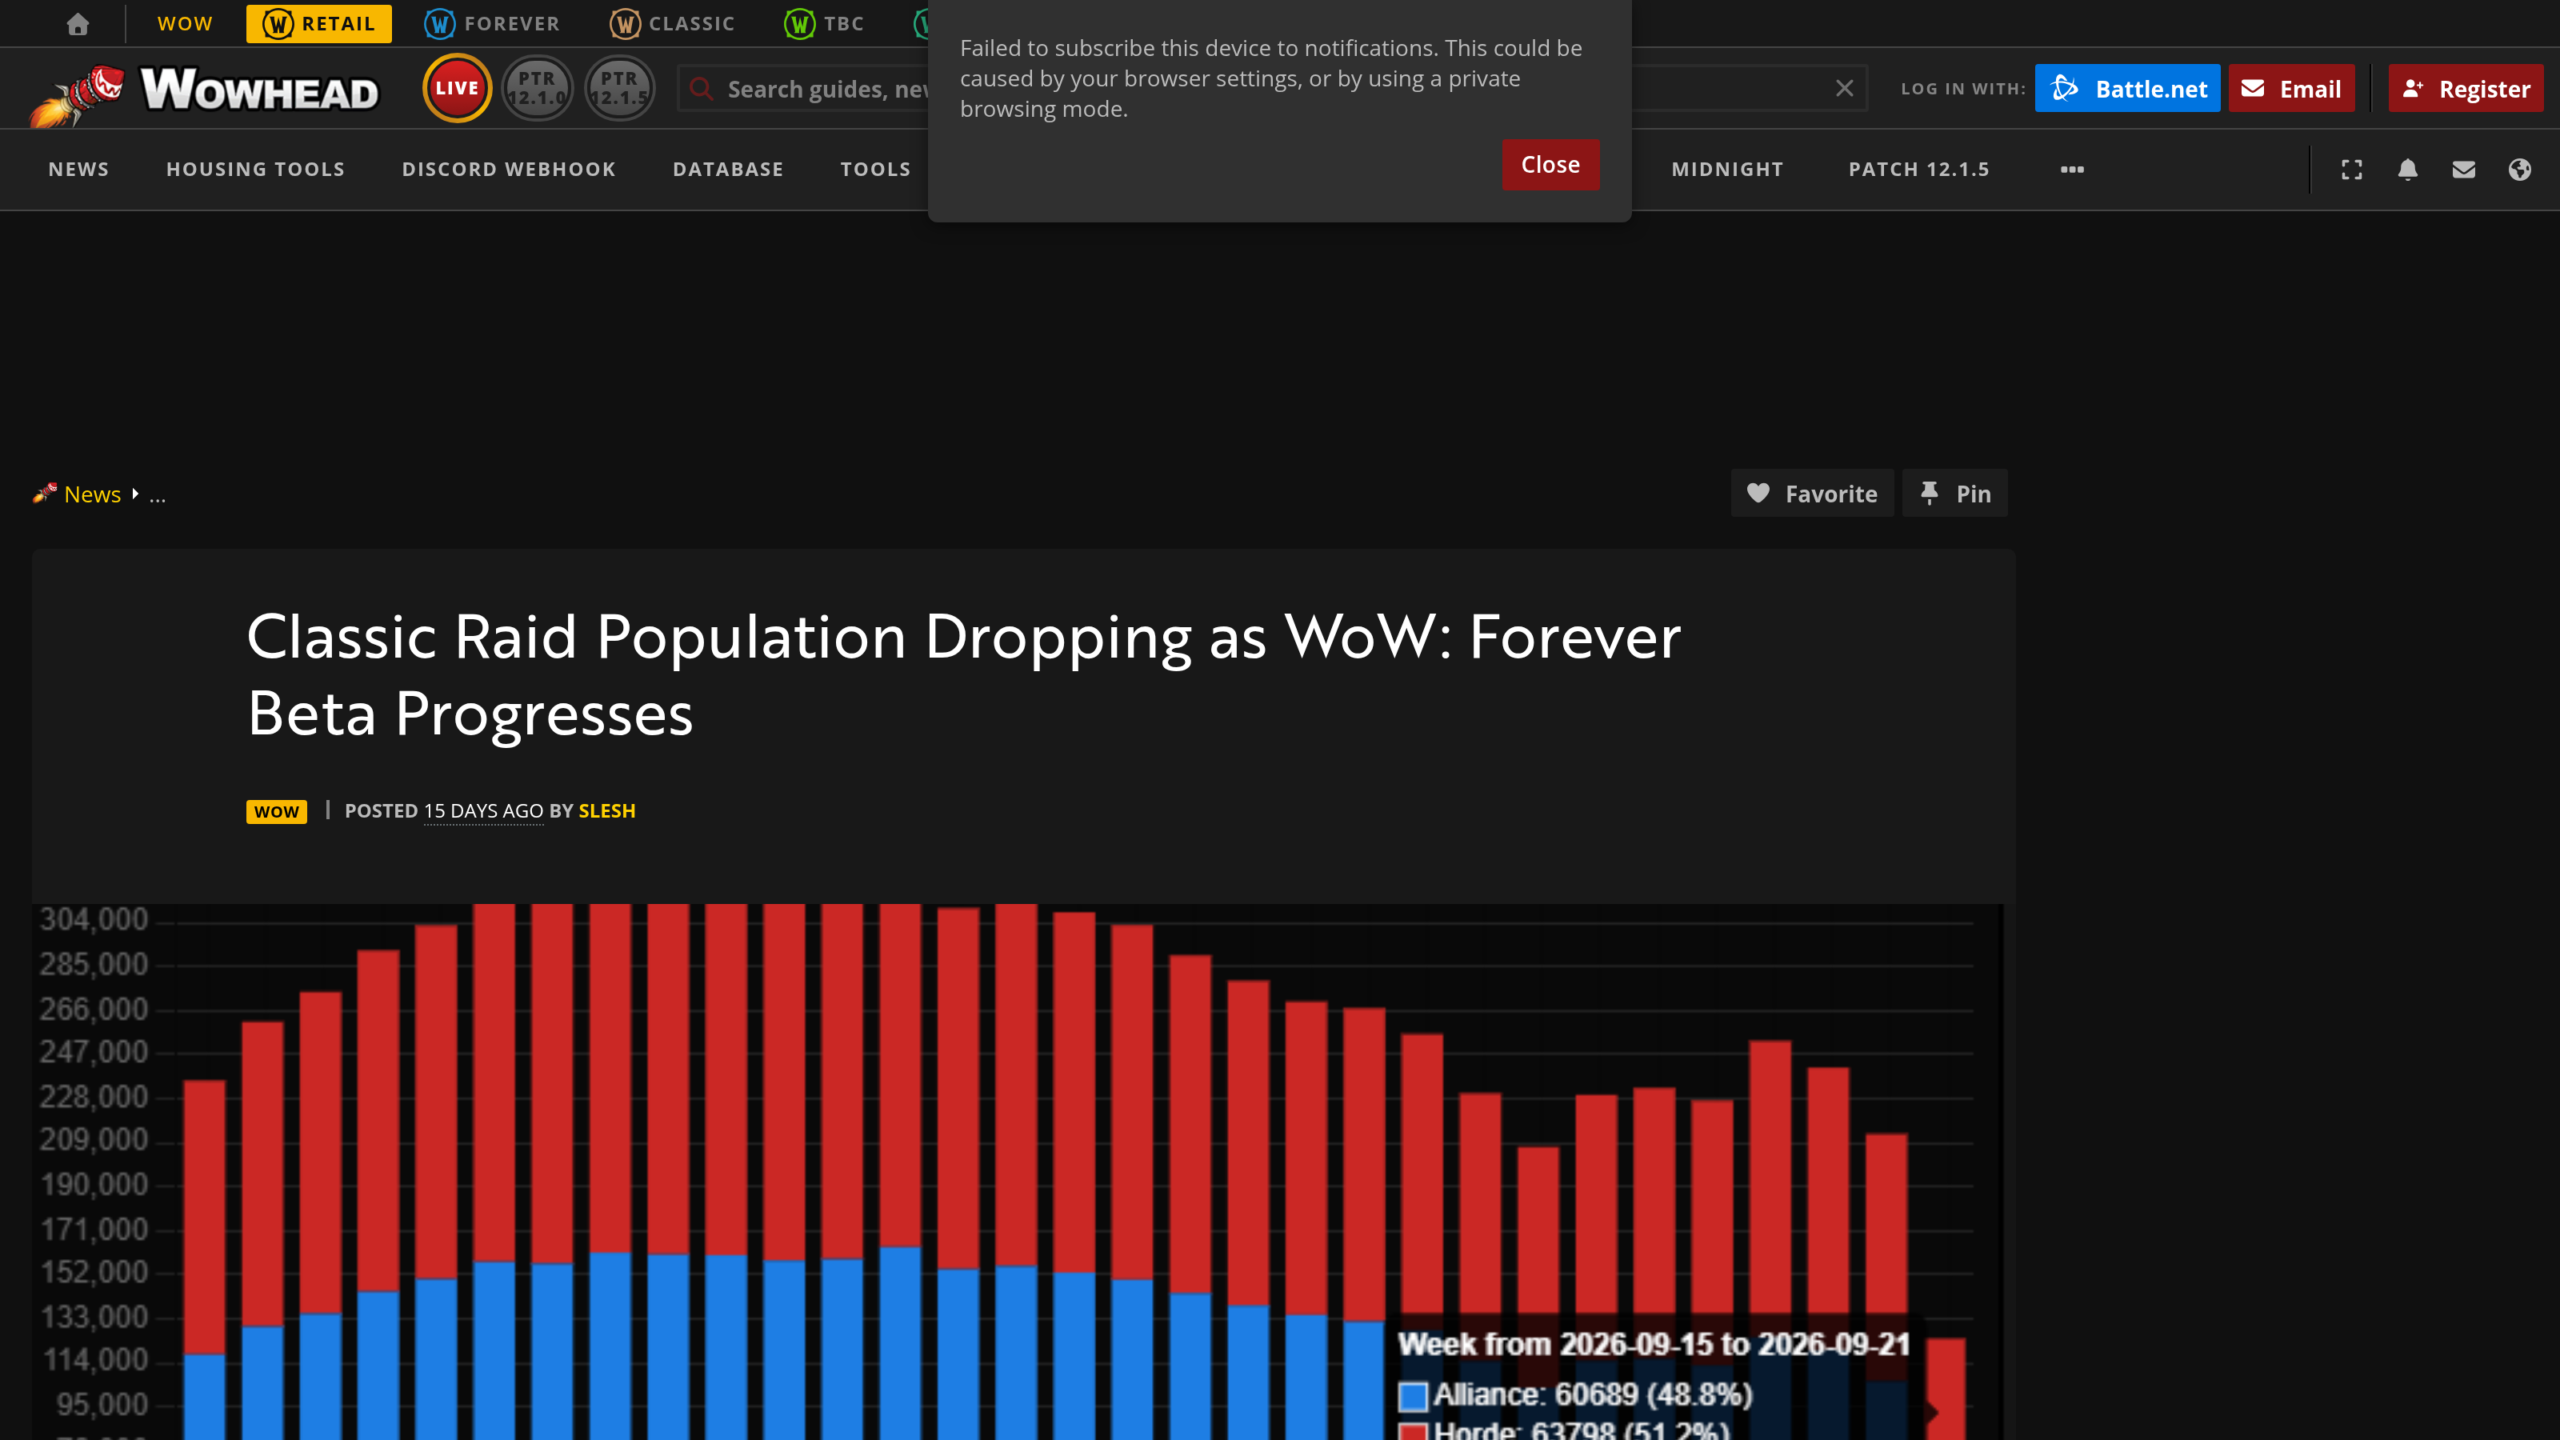Open the Tools menu
The width and height of the screenshot is (2560, 1440).
[876, 169]
